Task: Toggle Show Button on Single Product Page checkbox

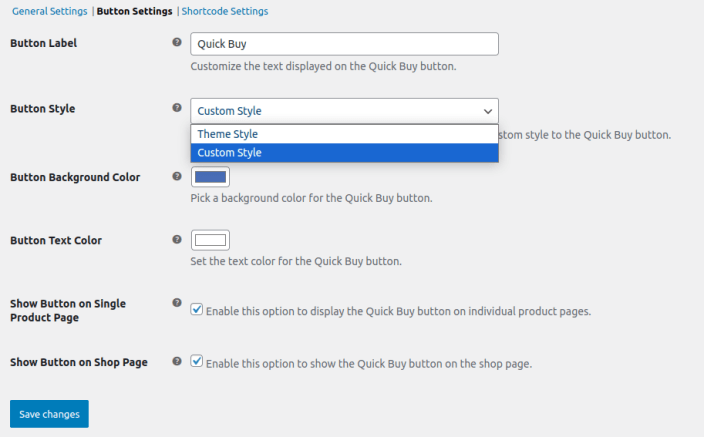Action: click(x=197, y=310)
